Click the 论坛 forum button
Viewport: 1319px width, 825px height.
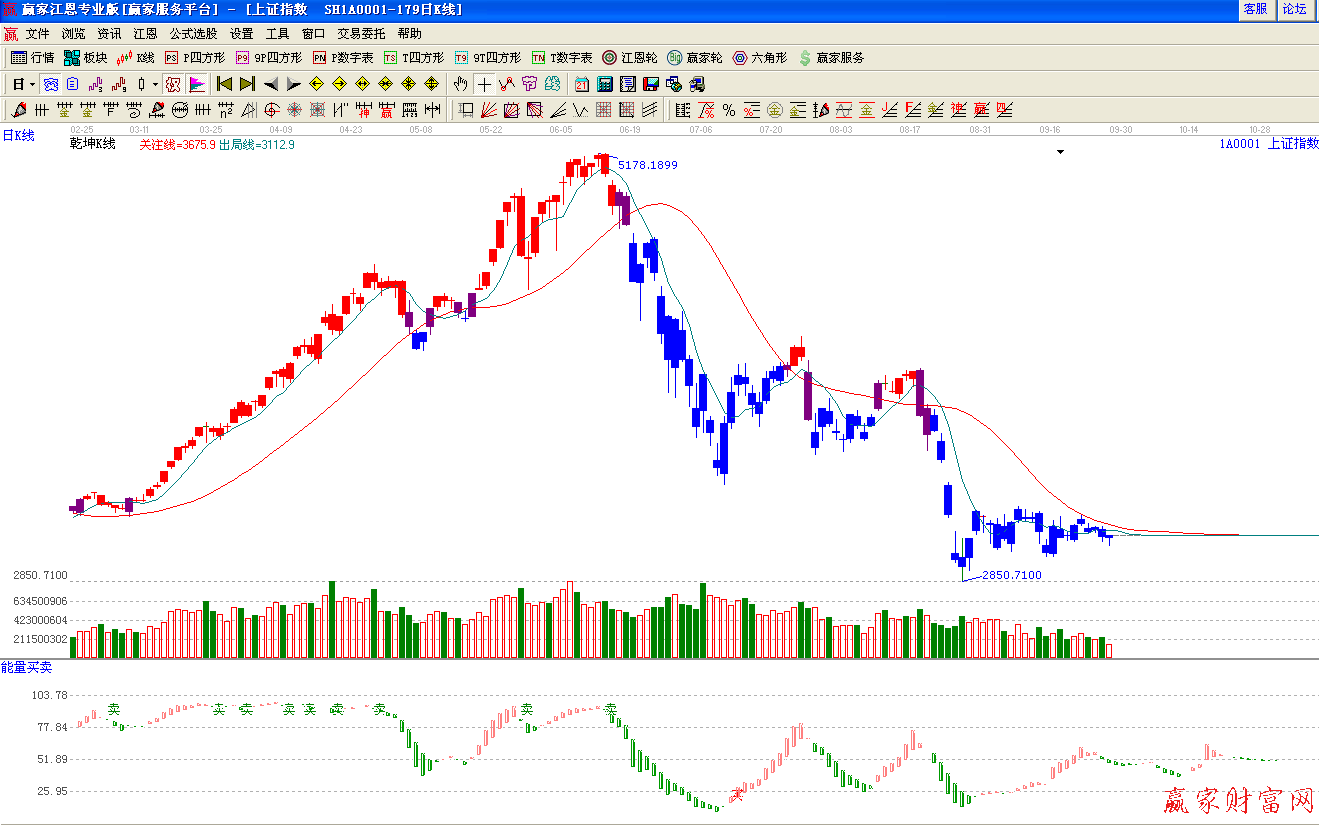[1294, 9]
